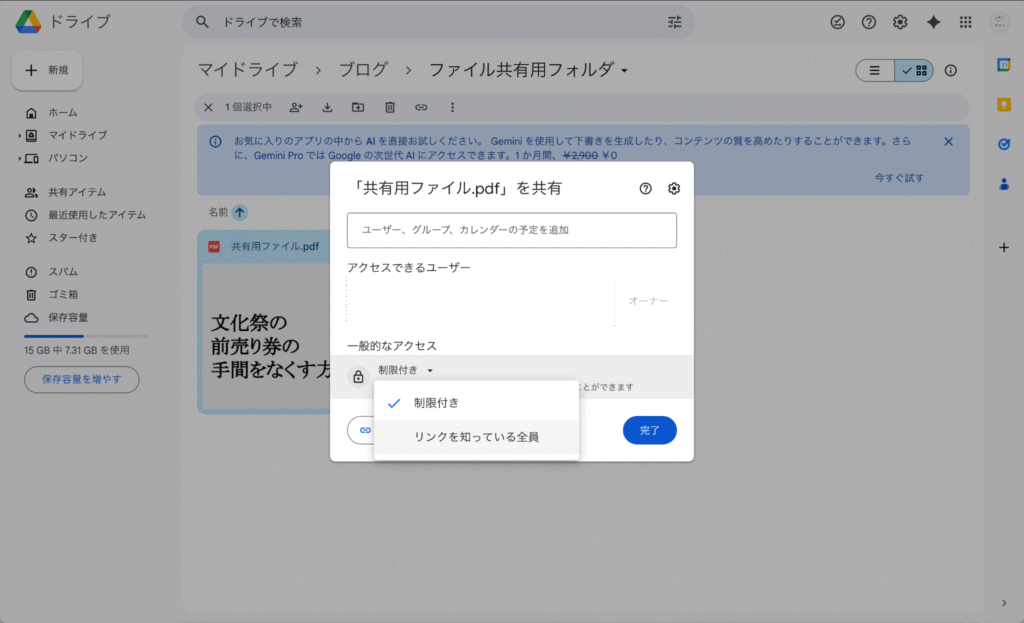Click the Gemini sparkle icon in header
This screenshot has width=1024, height=623.
(933, 22)
